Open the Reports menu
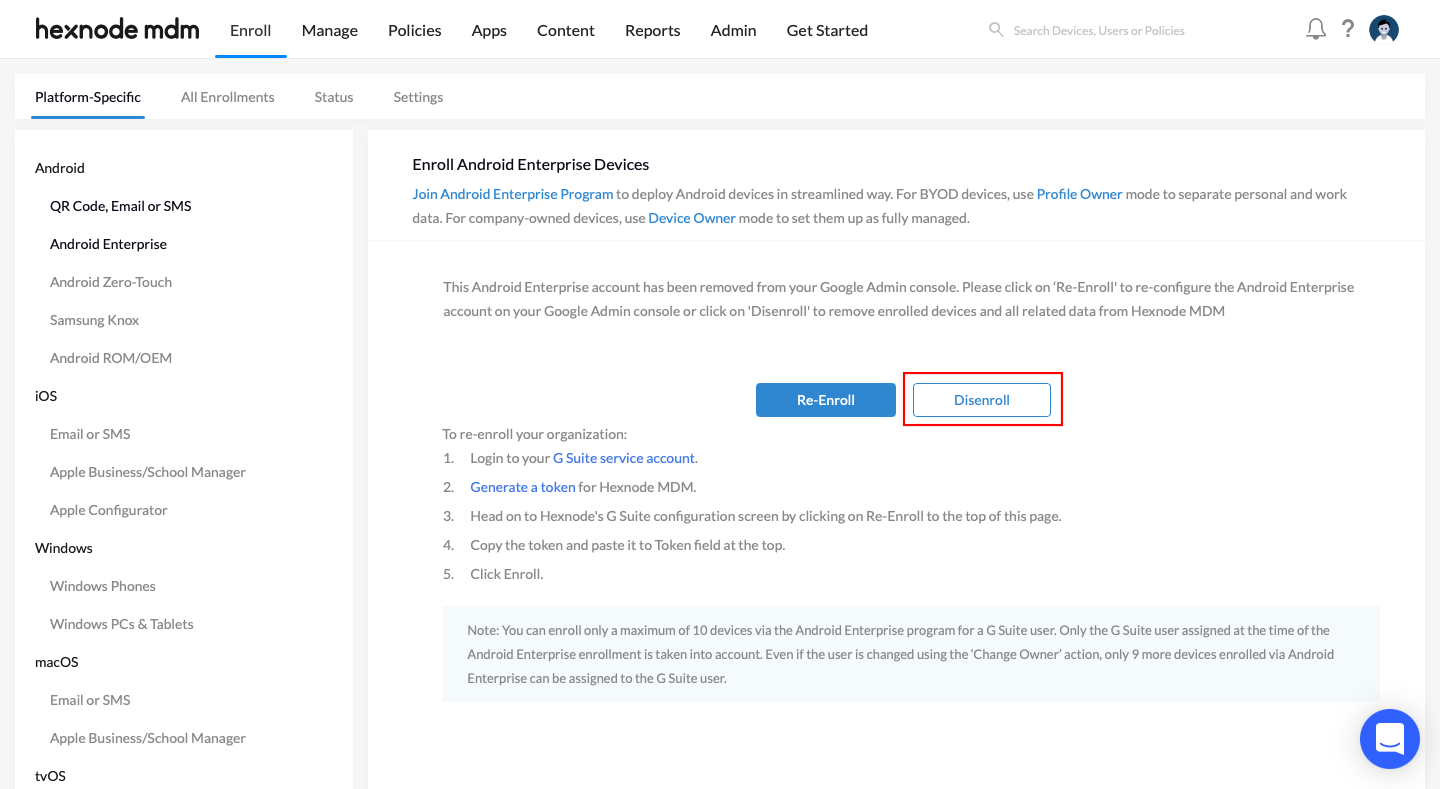This screenshot has width=1440, height=789. pyautogui.click(x=653, y=30)
